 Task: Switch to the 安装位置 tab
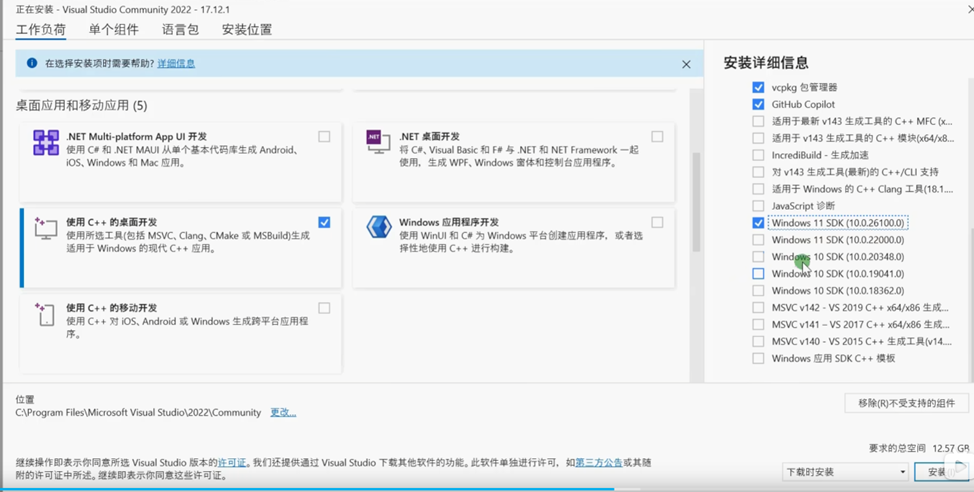pos(247,29)
